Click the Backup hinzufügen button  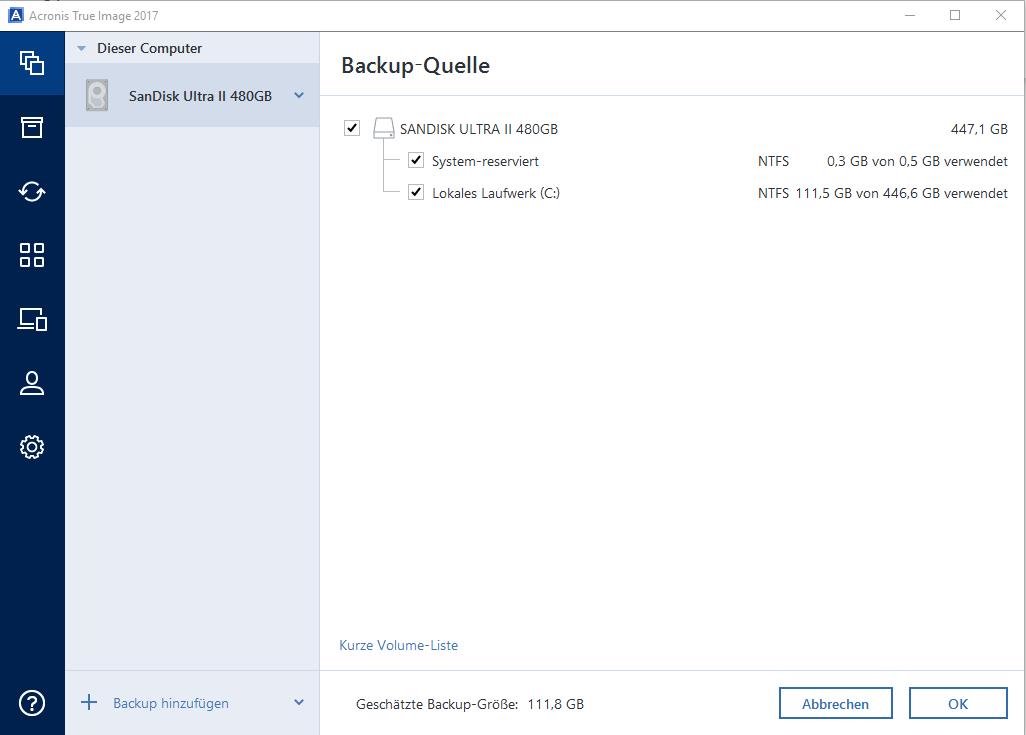click(171, 704)
